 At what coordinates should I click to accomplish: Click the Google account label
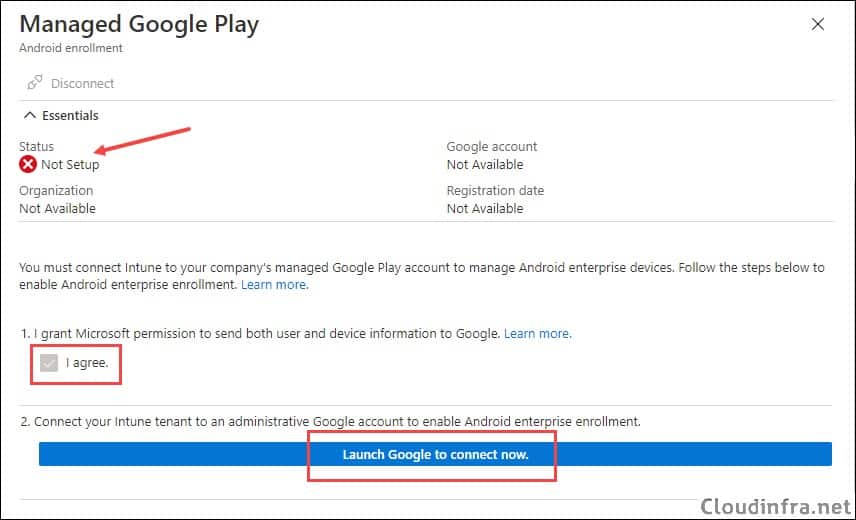[492, 146]
